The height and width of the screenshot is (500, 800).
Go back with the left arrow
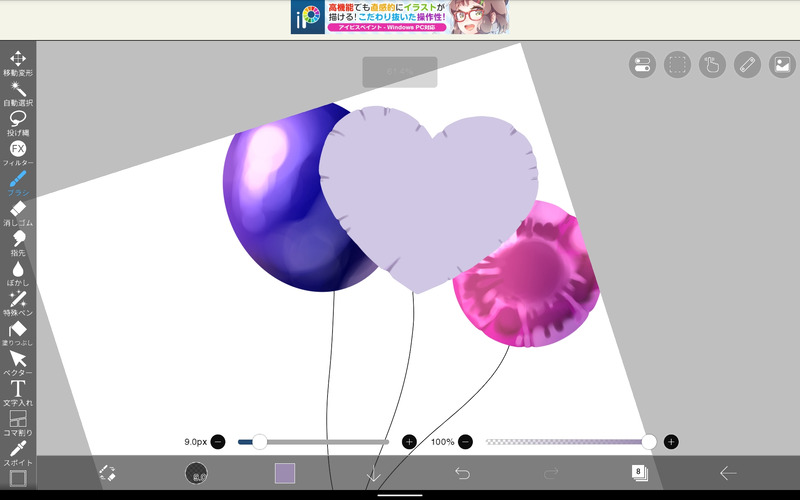(728, 473)
